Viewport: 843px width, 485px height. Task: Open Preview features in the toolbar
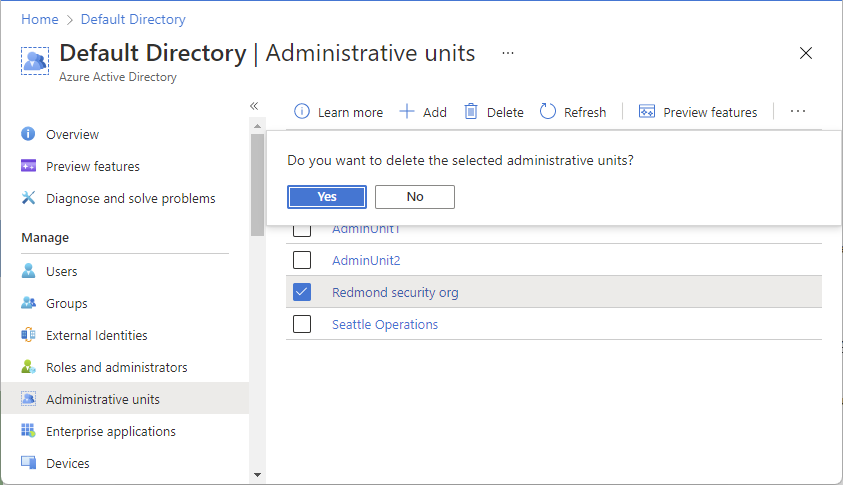(x=698, y=112)
